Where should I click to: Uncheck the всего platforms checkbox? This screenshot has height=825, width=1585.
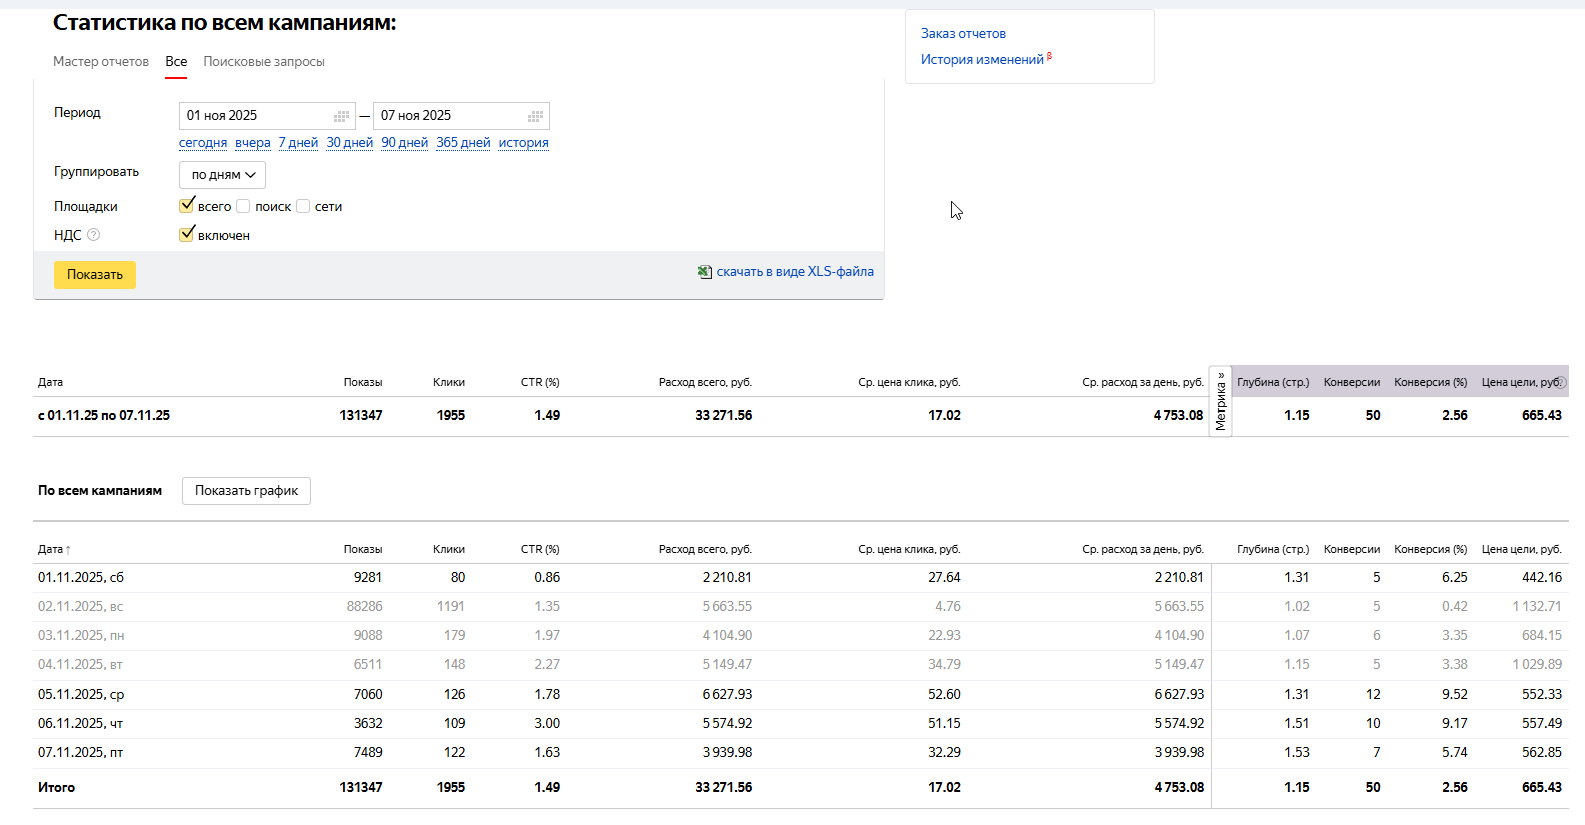tap(187, 206)
